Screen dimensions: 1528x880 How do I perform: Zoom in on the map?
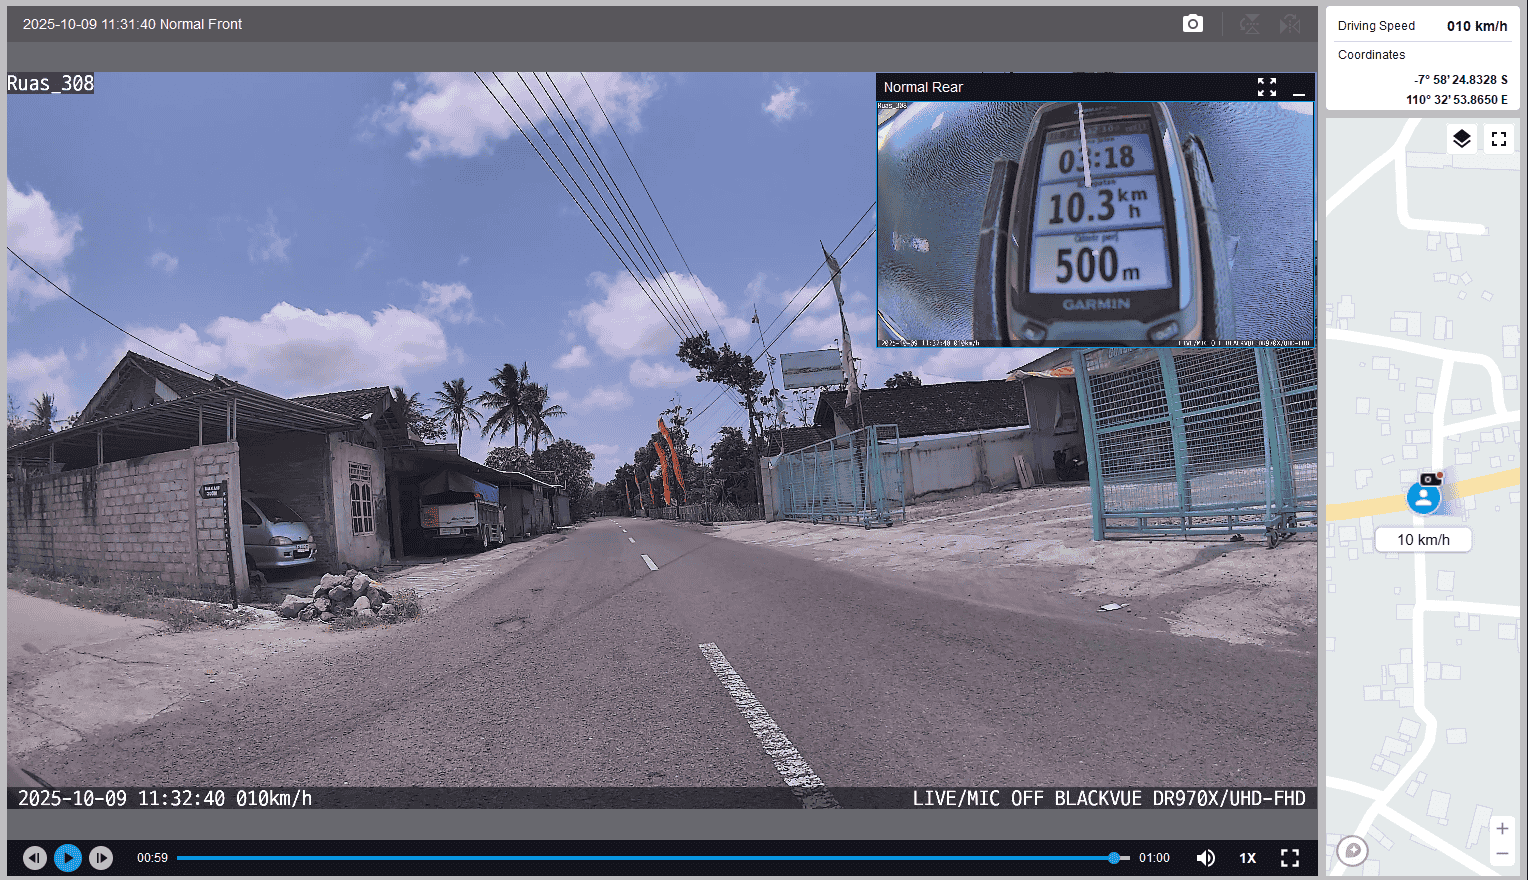pyautogui.click(x=1501, y=829)
